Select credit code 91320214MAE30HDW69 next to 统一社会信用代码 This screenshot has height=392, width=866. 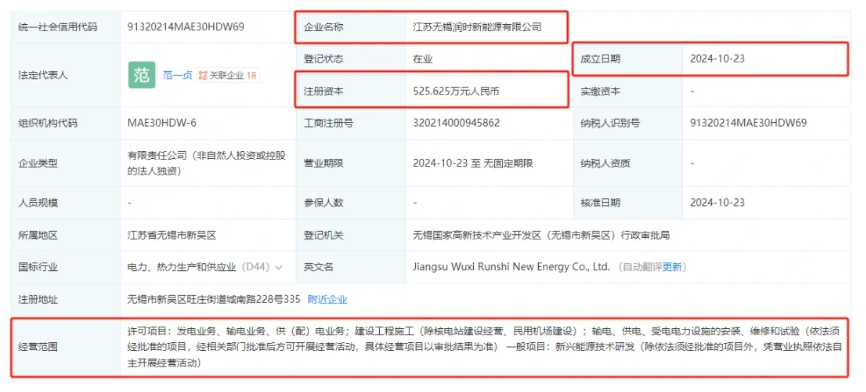click(186, 27)
